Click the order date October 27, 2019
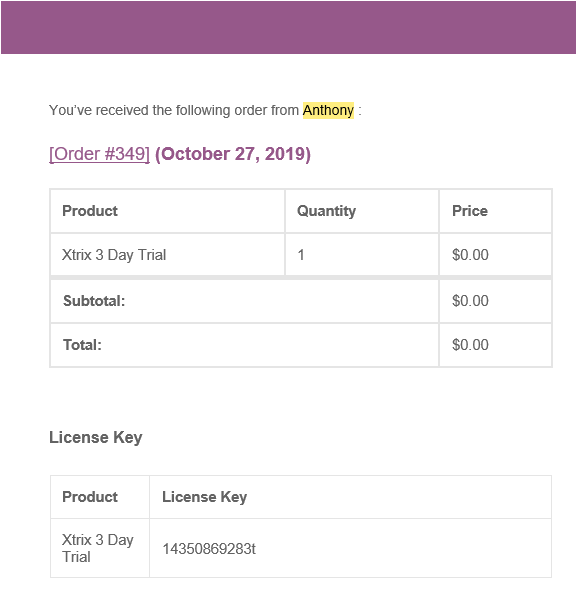Image resolution: width=576 pixels, height=604 pixels. pyautogui.click(x=233, y=154)
